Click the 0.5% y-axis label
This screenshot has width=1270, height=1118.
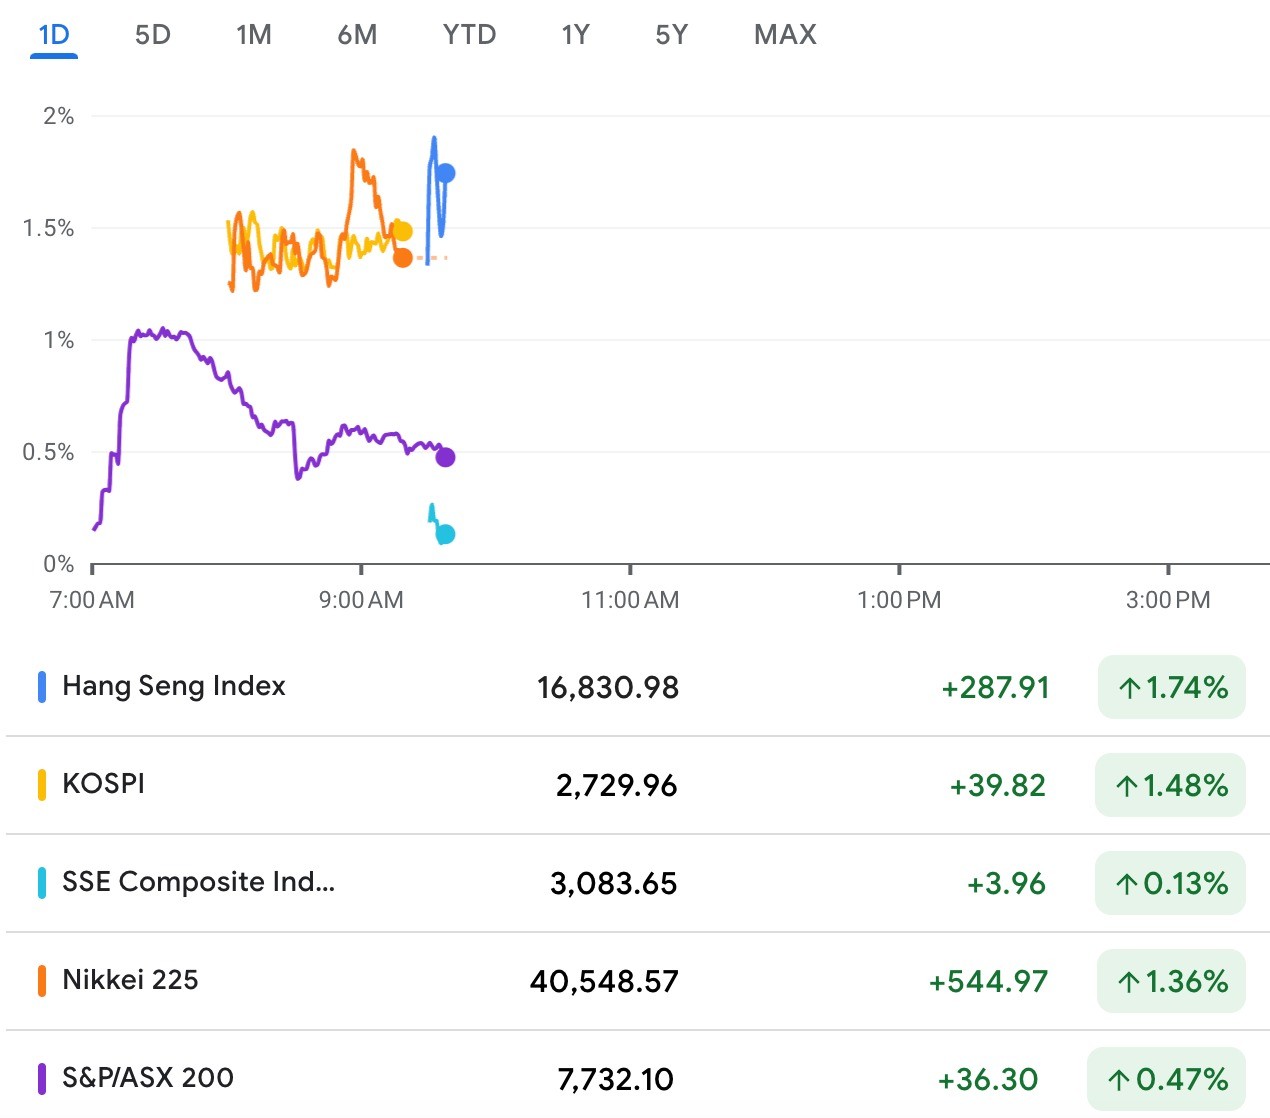point(49,452)
